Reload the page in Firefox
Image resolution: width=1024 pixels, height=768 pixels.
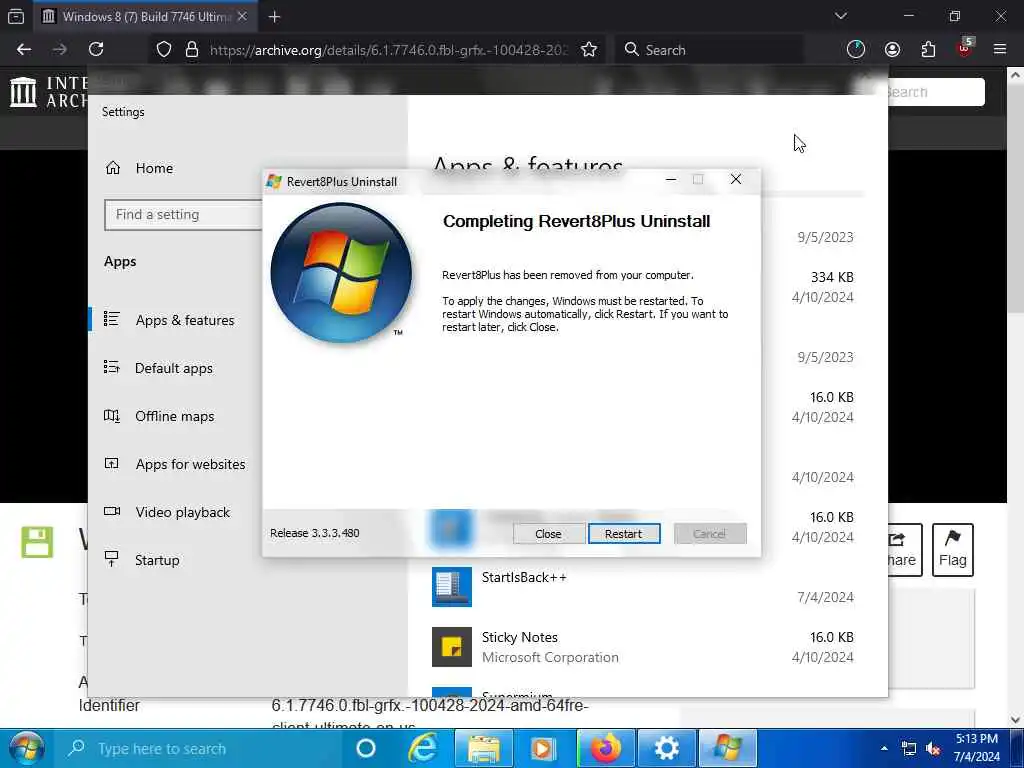[x=96, y=50]
